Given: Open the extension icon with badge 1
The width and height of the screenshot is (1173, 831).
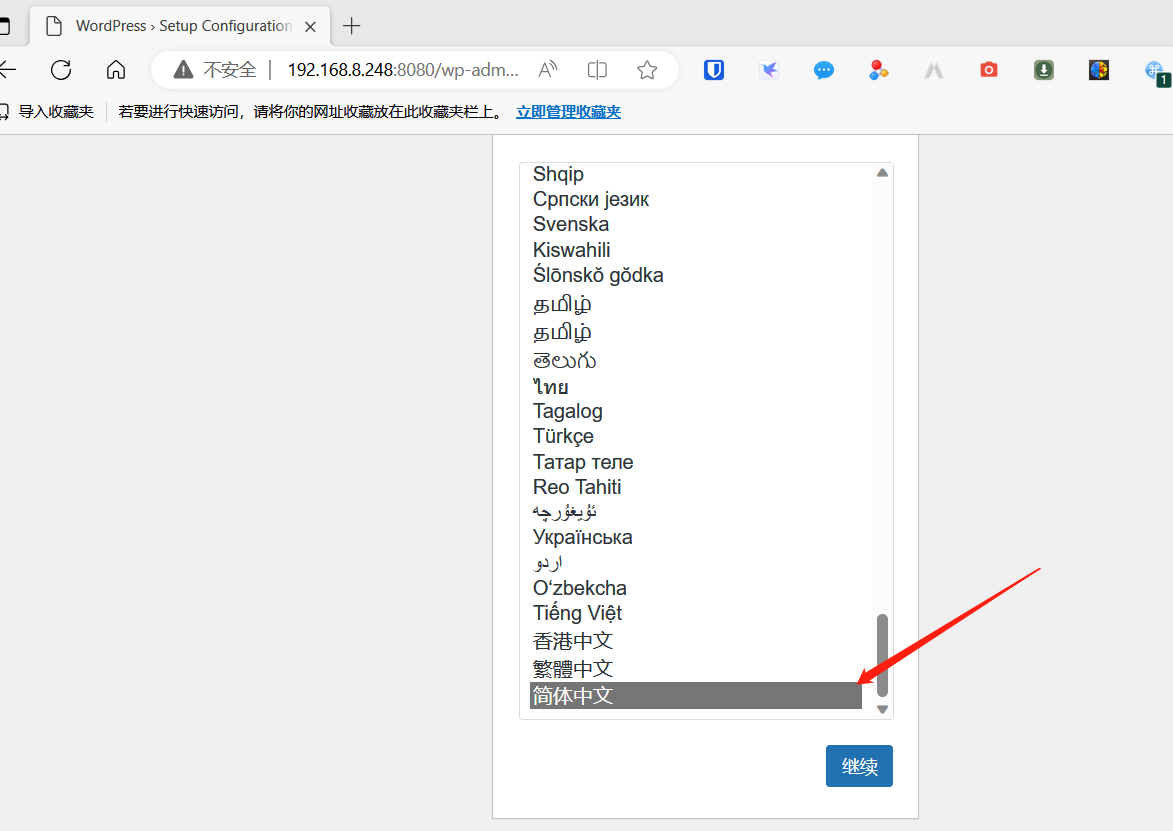Looking at the screenshot, I should 1157,73.
